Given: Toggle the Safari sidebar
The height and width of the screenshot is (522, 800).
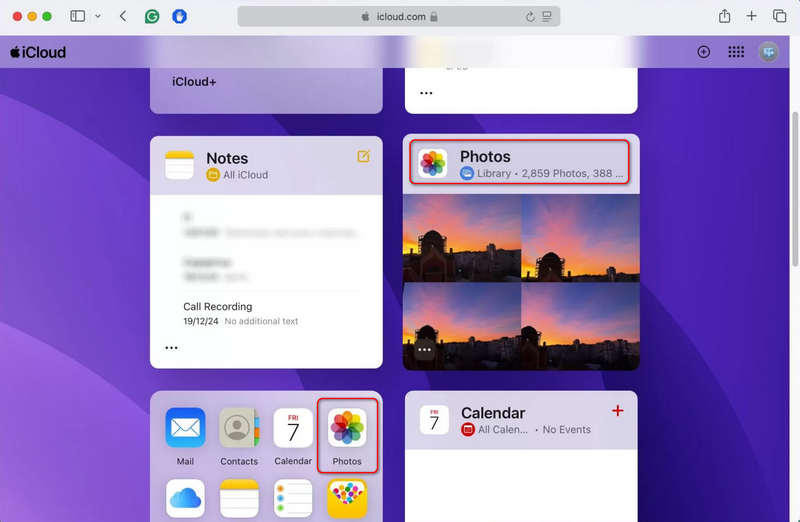Looking at the screenshot, I should tap(78, 16).
